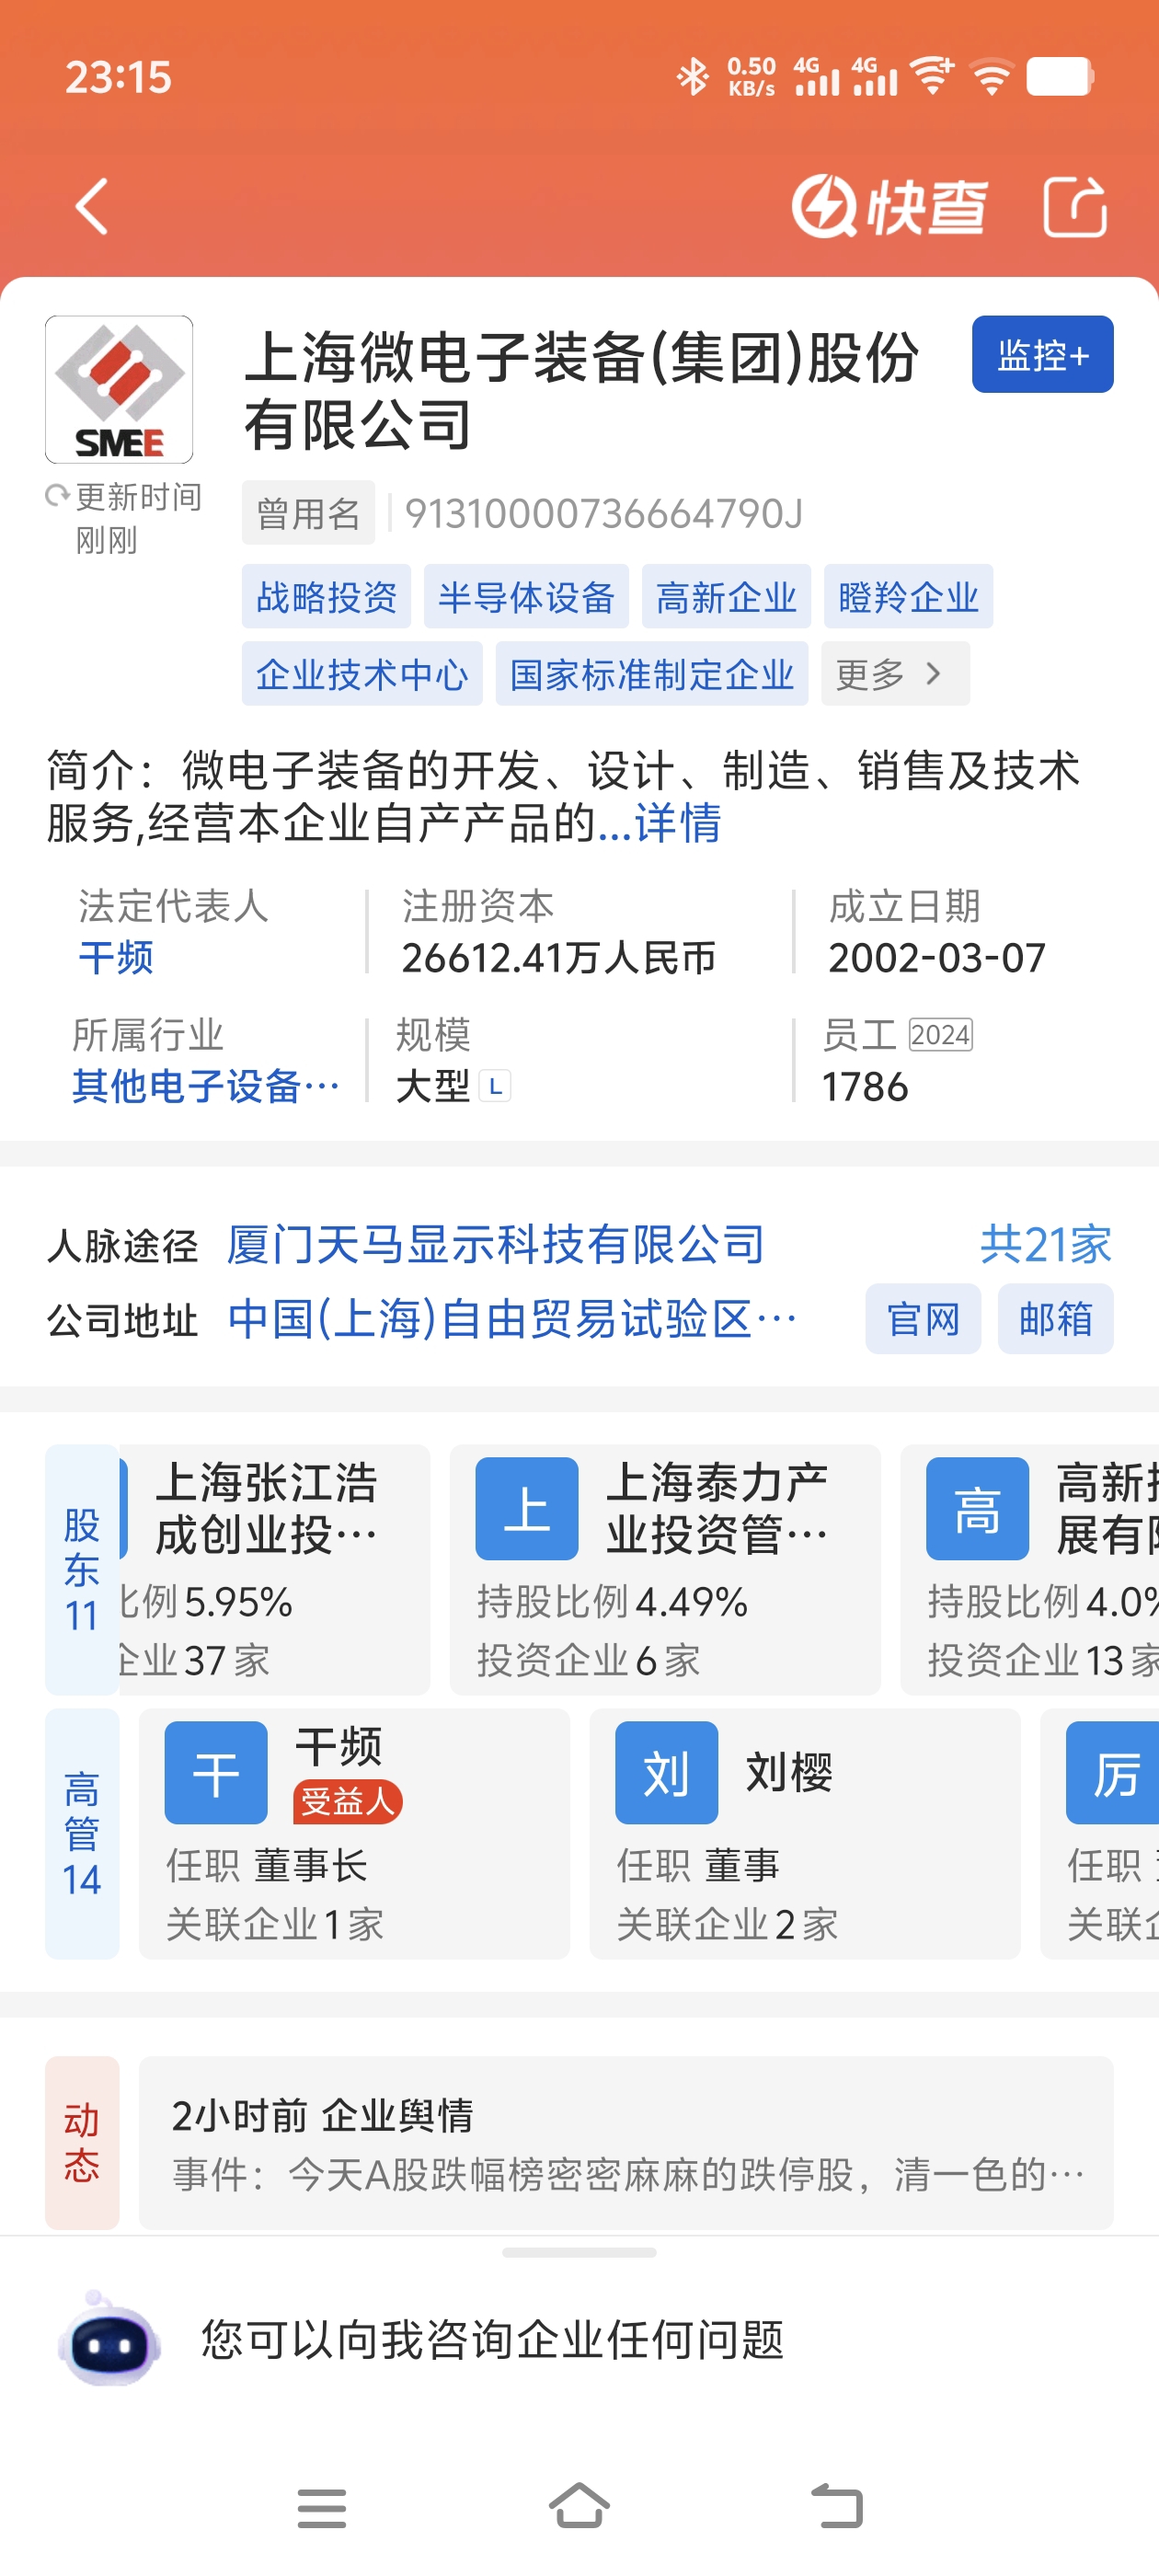Viewport: 1159px width, 2576px height.
Task: Open executive 刘樱 董事 card
Action: click(805, 1833)
